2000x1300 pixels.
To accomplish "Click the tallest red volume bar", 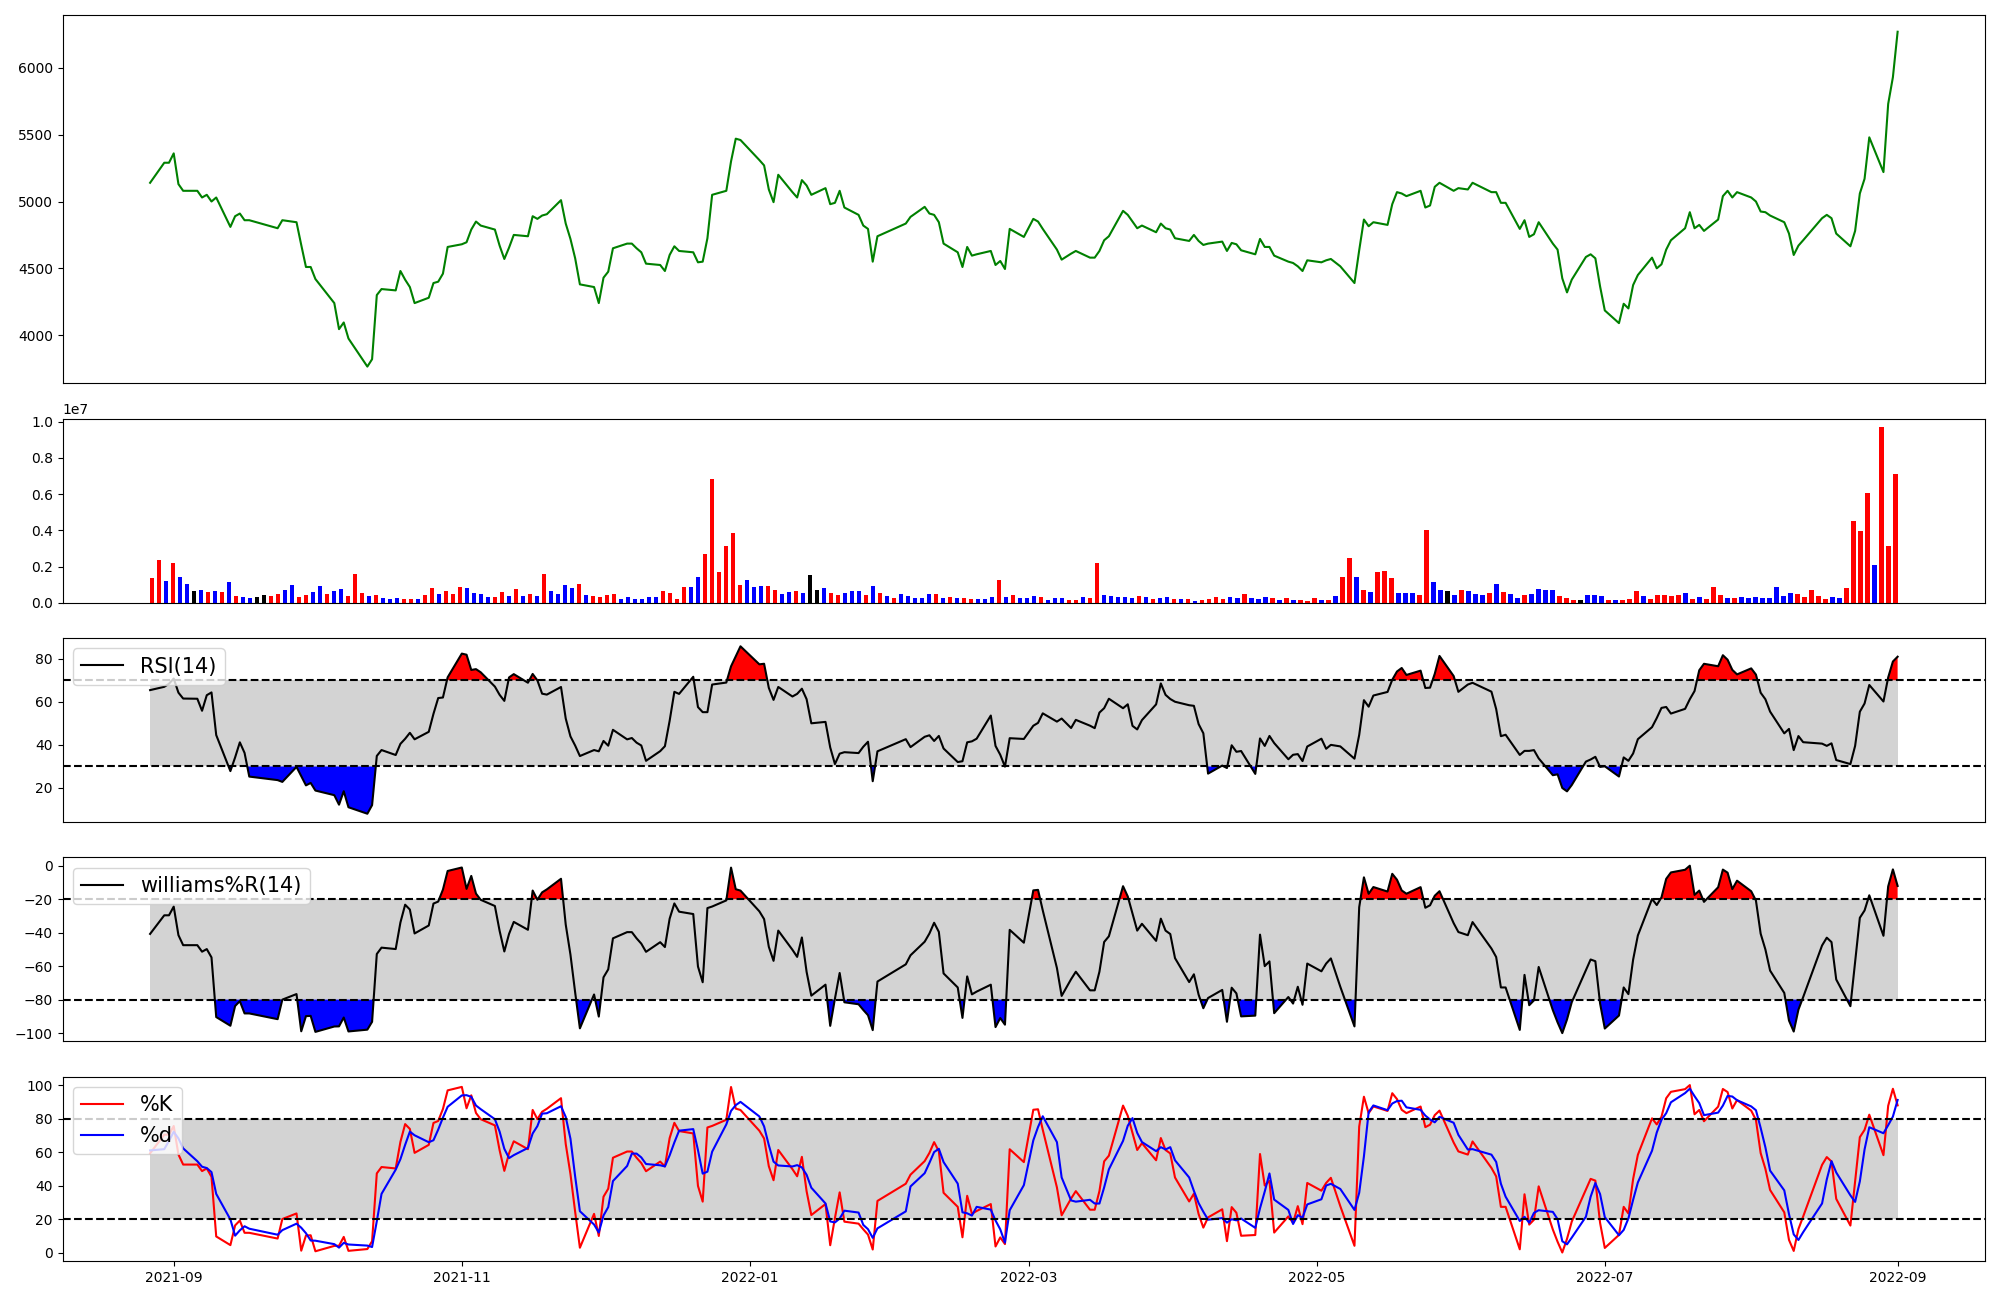I will click(x=1881, y=515).
